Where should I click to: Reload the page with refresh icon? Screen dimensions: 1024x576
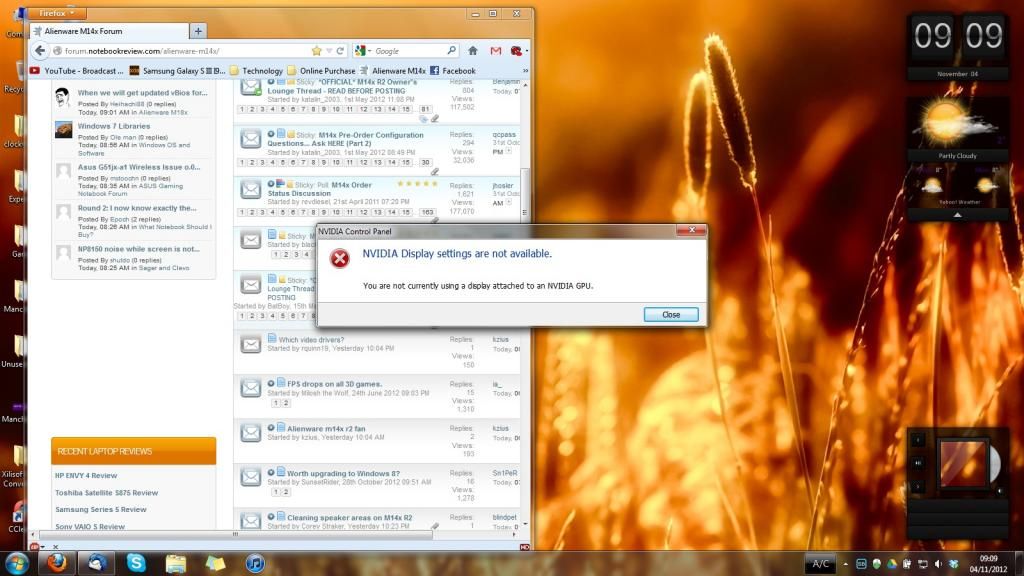tap(340, 50)
